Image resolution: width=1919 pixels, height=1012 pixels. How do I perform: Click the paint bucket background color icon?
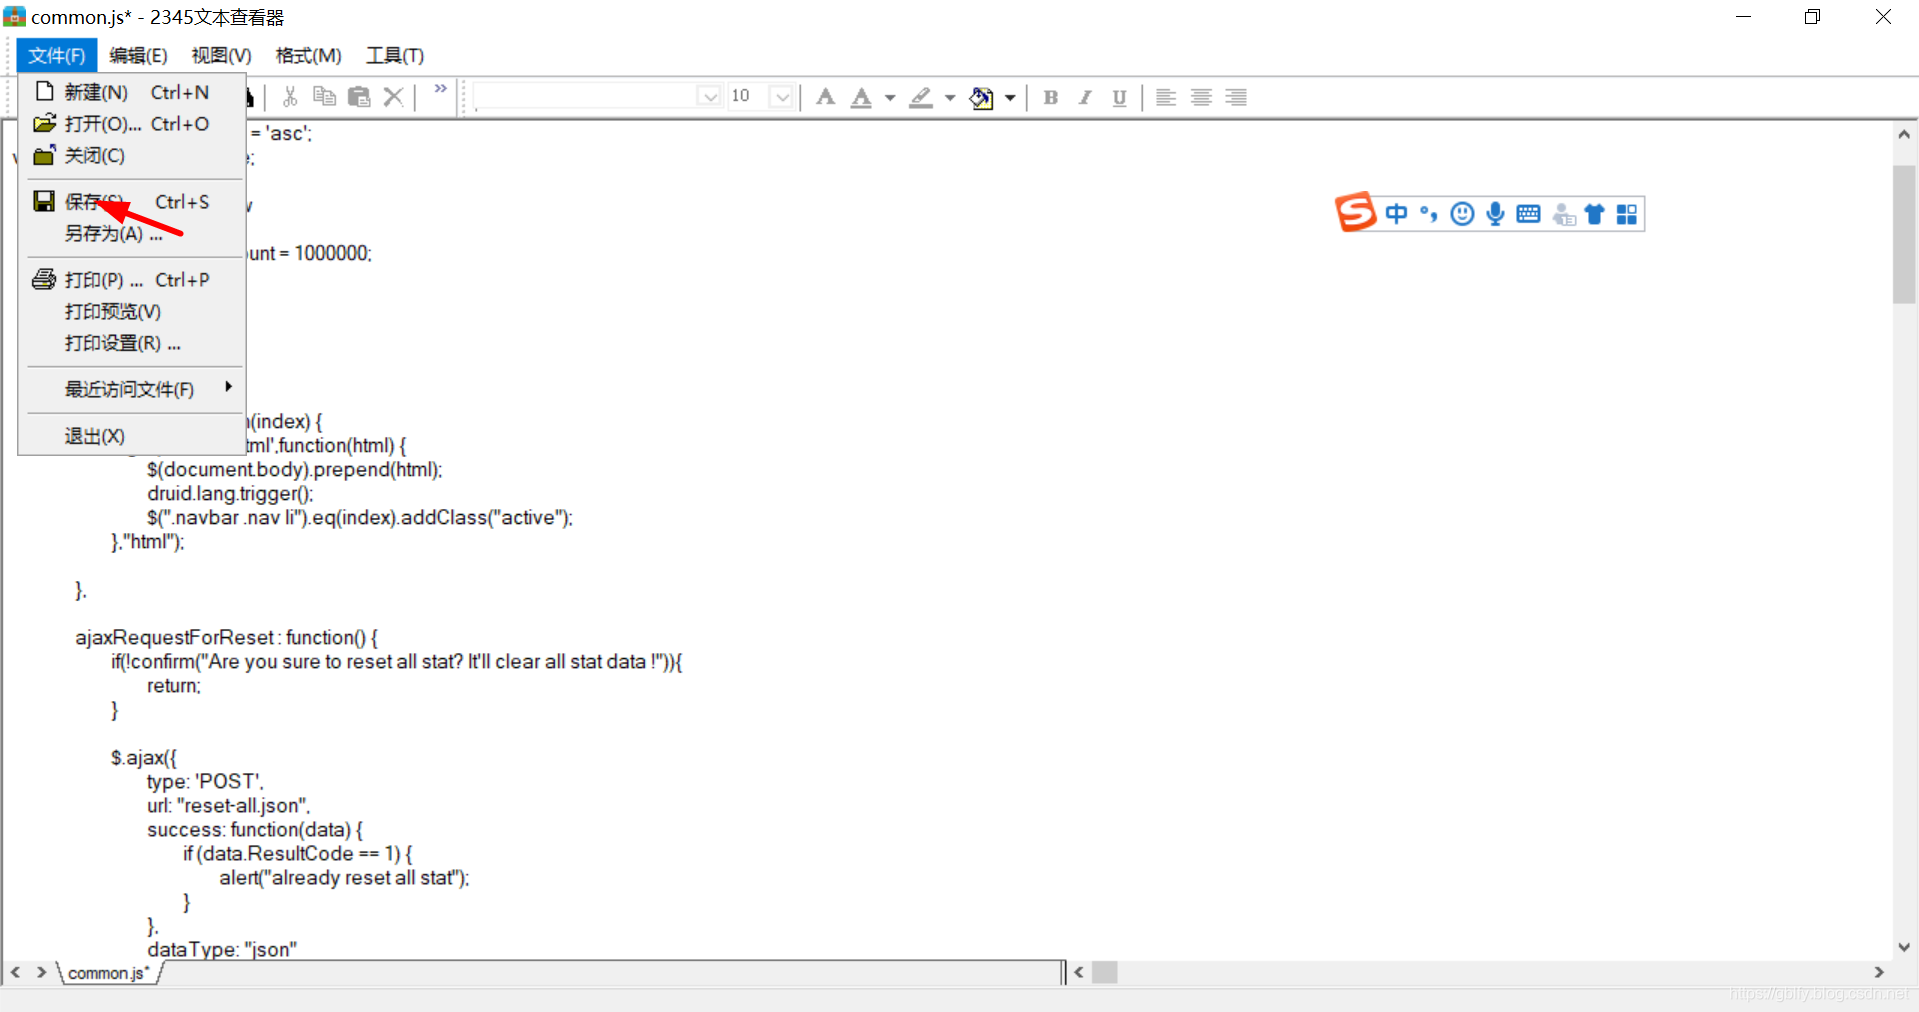(982, 97)
